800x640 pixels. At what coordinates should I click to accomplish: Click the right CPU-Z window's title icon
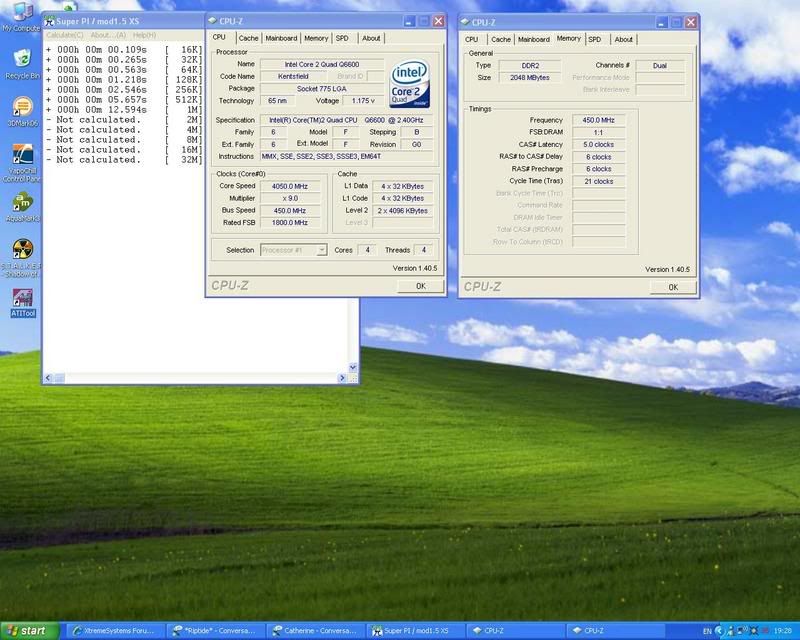click(x=465, y=22)
